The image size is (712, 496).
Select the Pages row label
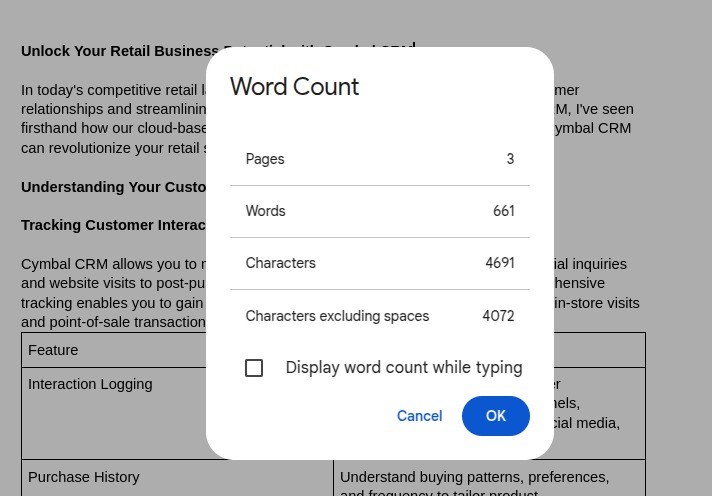click(x=265, y=159)
